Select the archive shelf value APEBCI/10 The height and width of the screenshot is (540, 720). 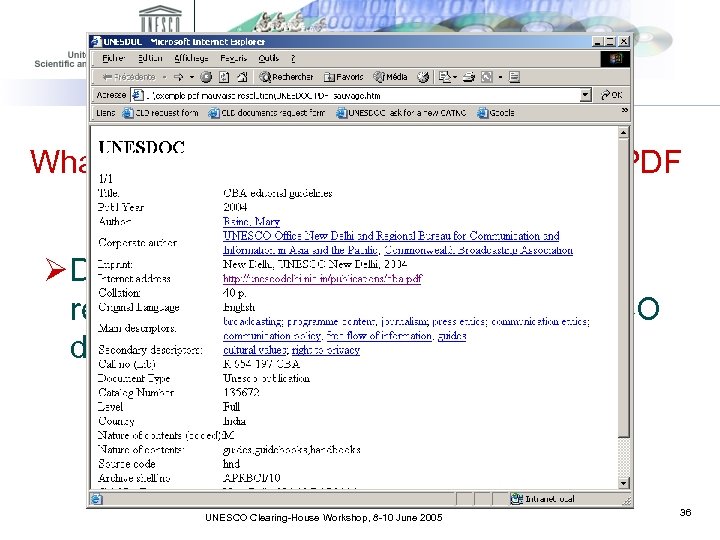251,478
